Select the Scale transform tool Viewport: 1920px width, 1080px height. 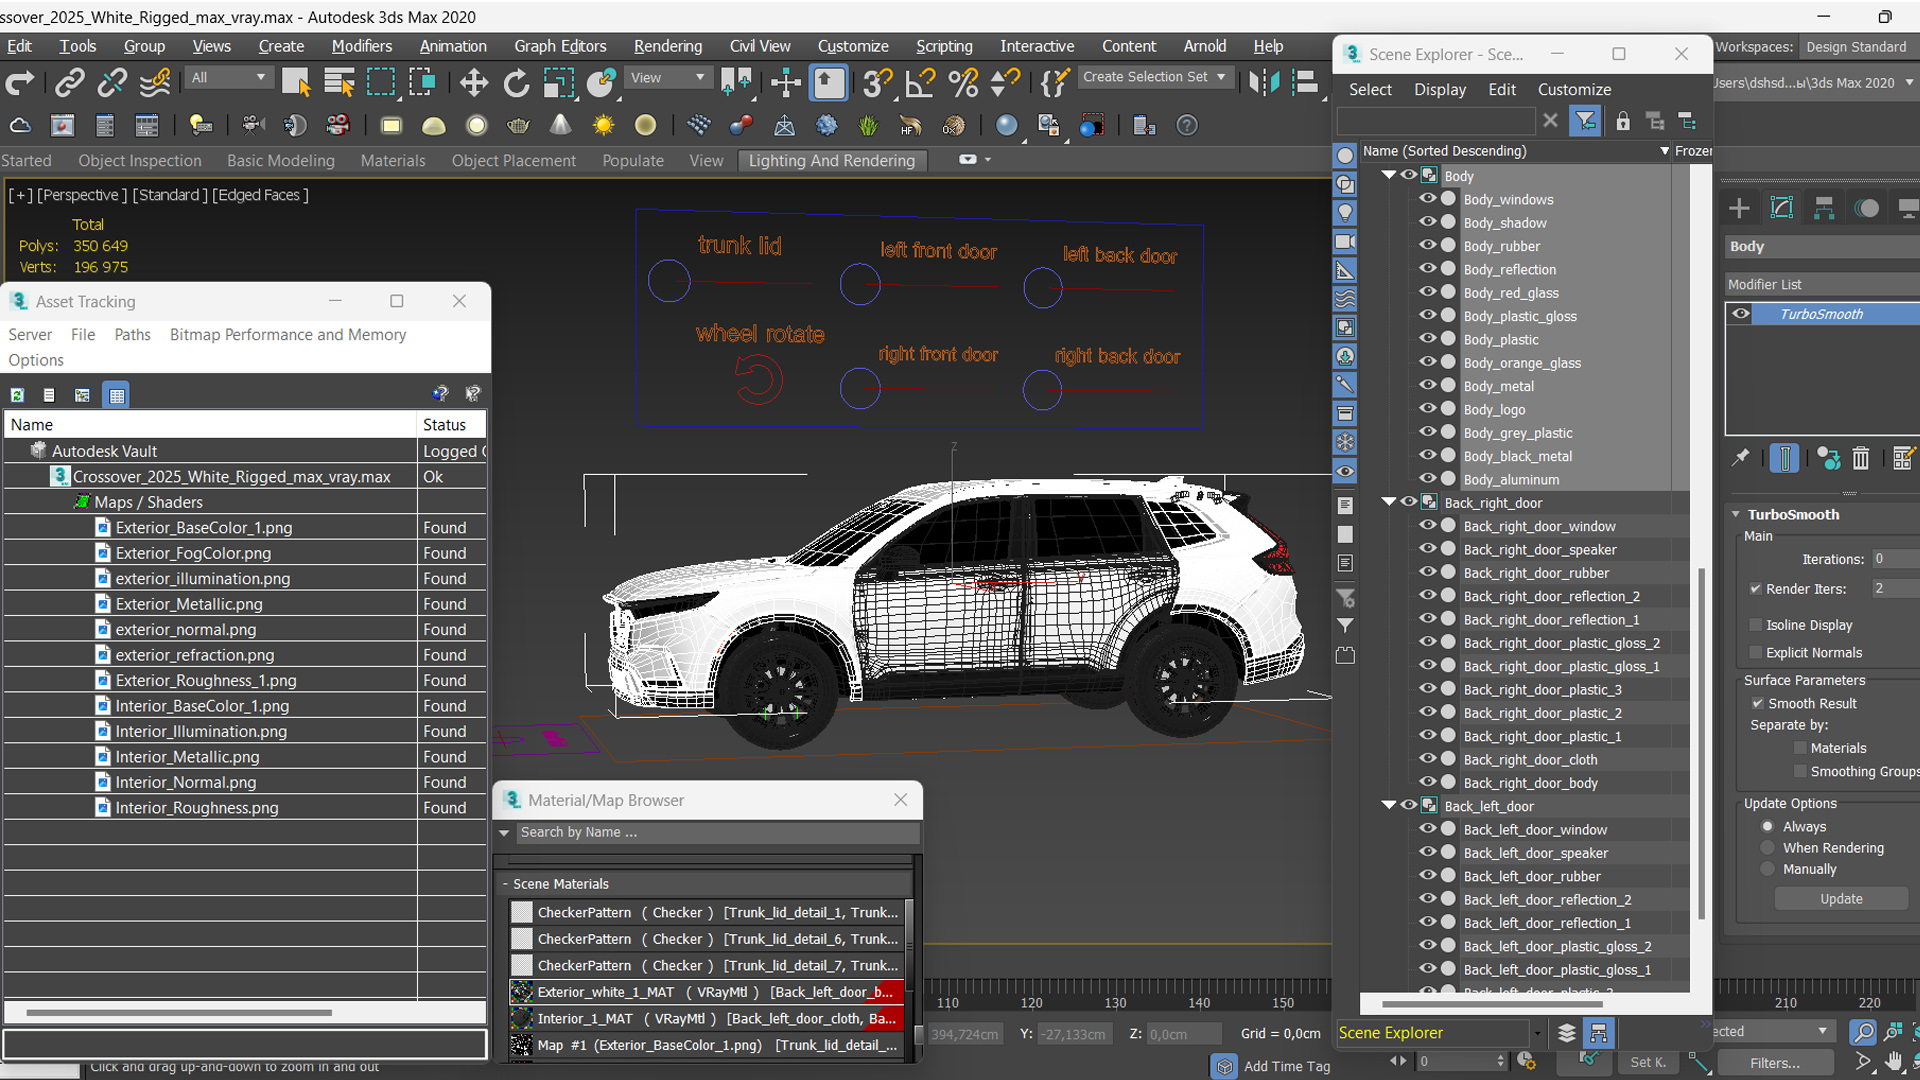click(558, 82)
